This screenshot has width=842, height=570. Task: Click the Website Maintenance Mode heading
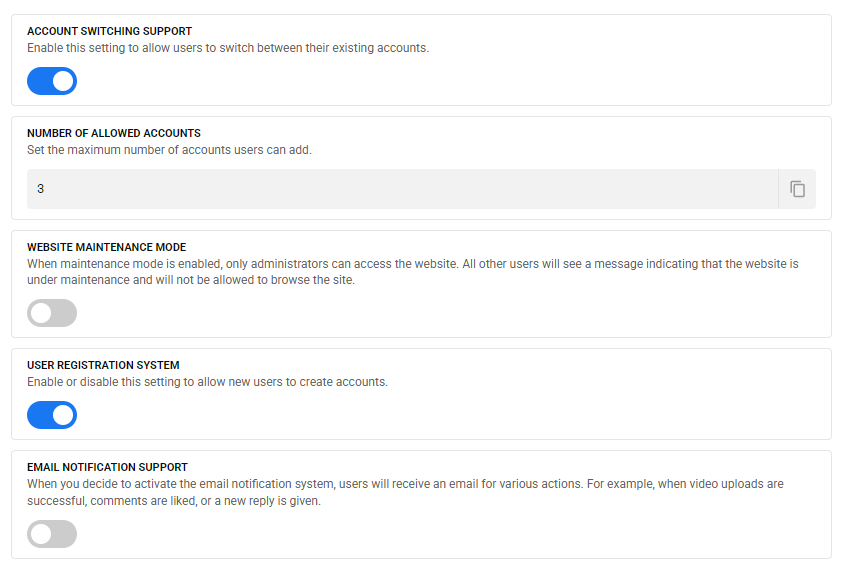[106, 247]
